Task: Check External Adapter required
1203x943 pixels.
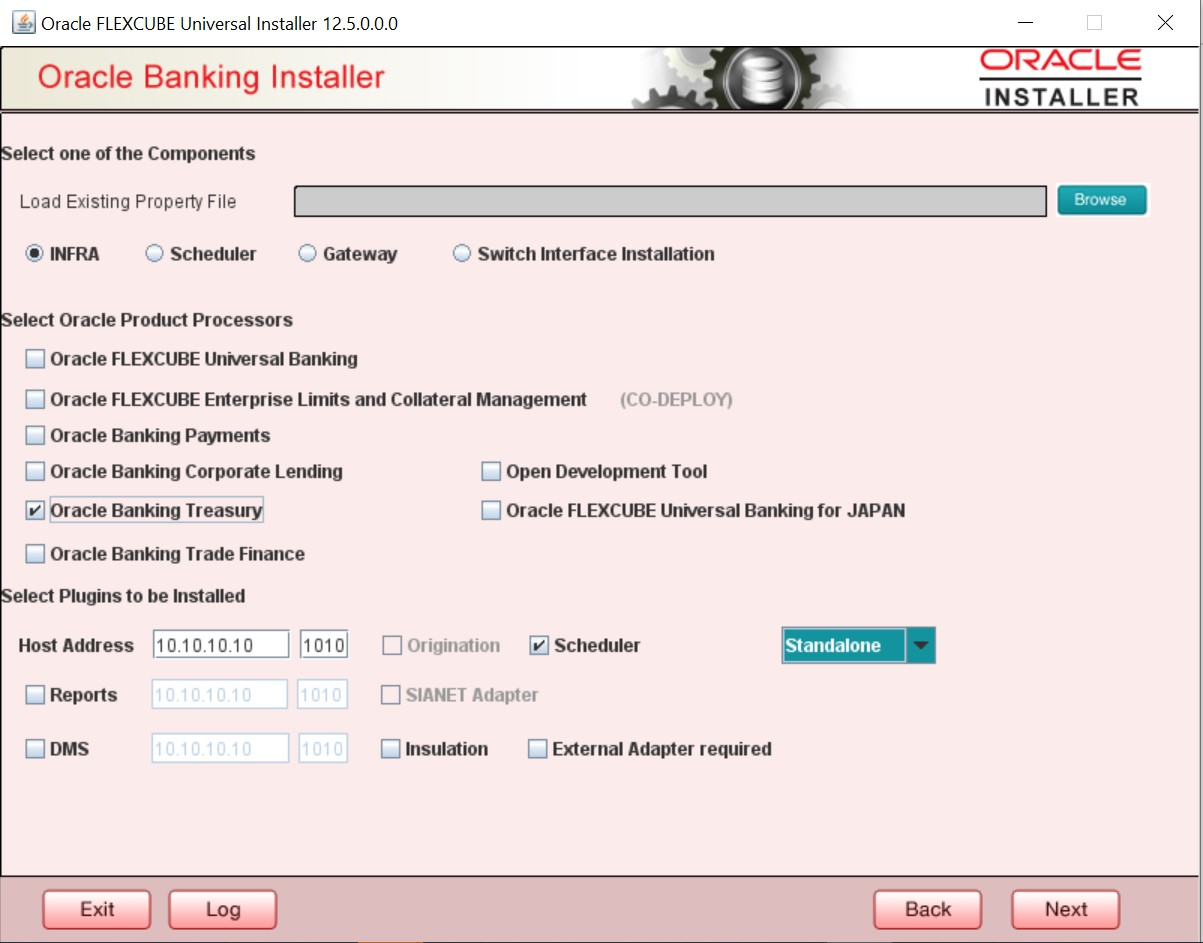Action: click(538, 749)
